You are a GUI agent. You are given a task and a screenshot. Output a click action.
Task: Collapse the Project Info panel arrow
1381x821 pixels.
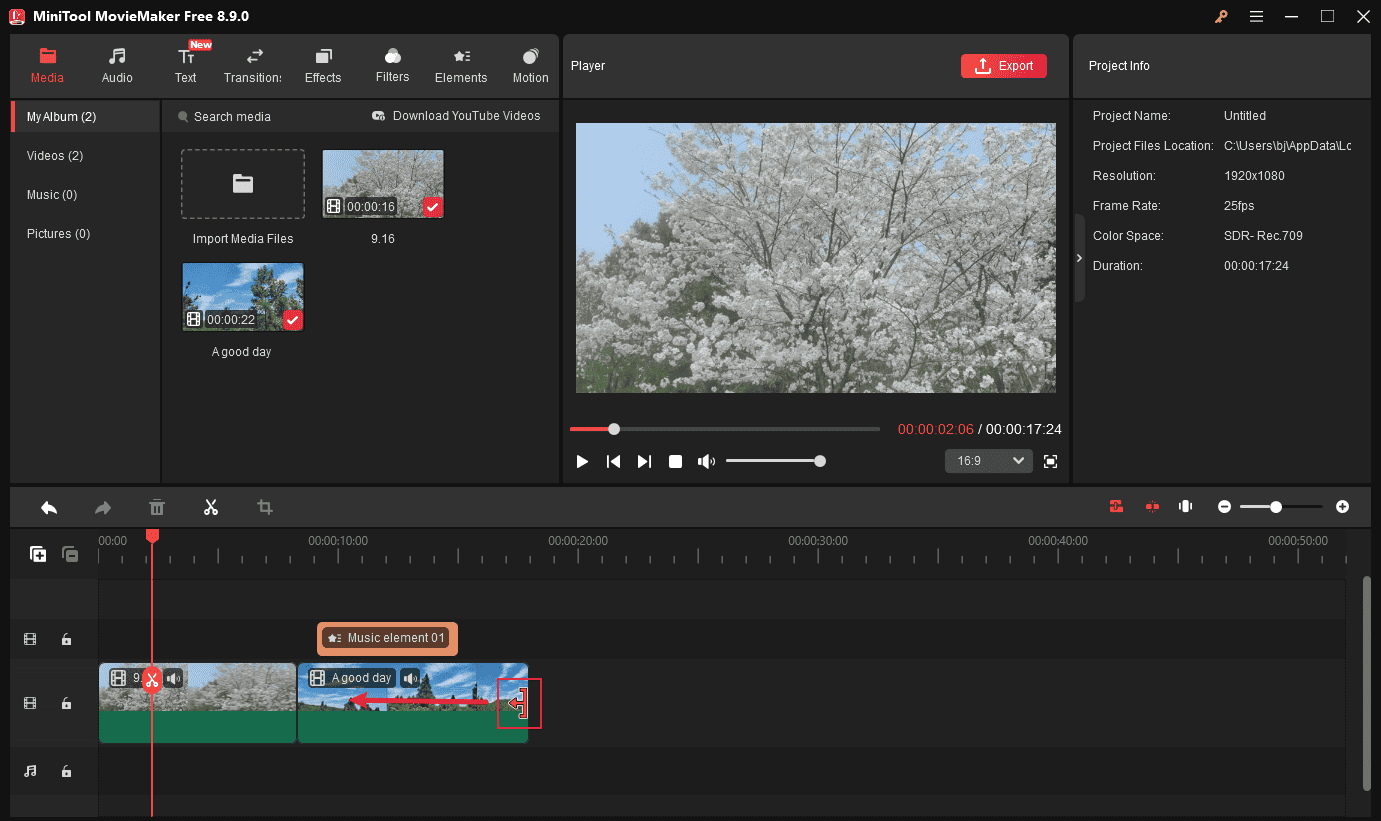point(1079,258)
